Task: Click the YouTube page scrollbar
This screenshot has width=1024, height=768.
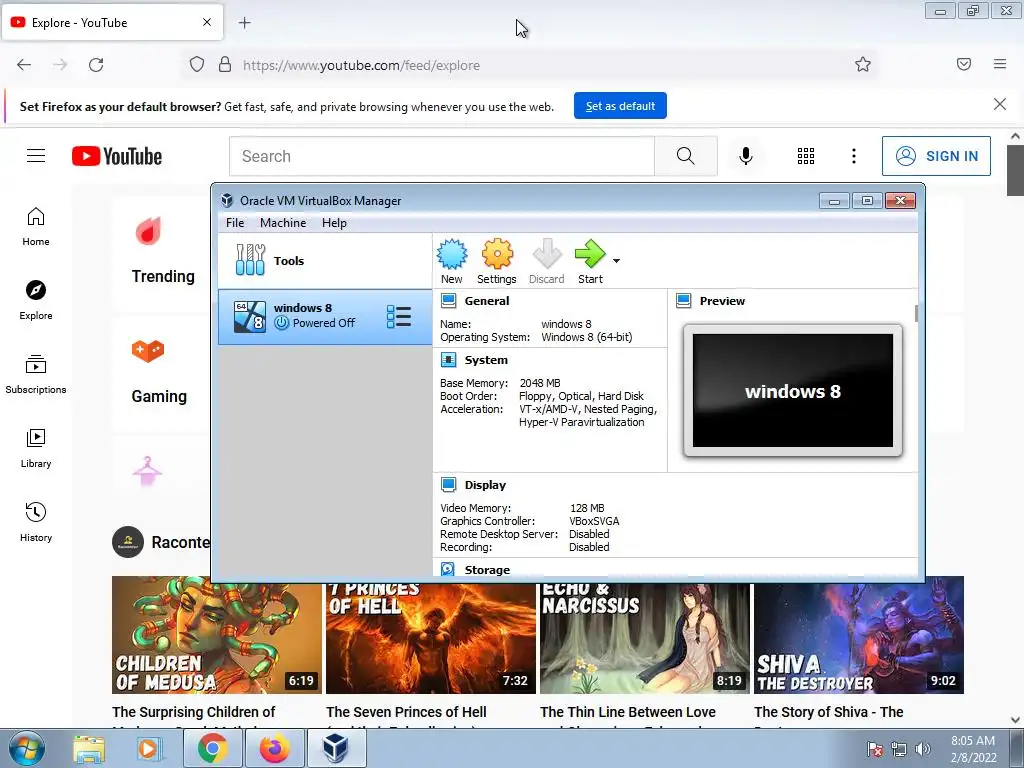Action: click(x=1015, y=170)
